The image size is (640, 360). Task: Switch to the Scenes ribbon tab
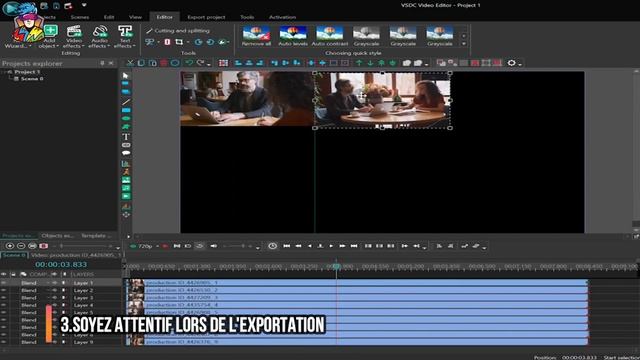[80, 17]
